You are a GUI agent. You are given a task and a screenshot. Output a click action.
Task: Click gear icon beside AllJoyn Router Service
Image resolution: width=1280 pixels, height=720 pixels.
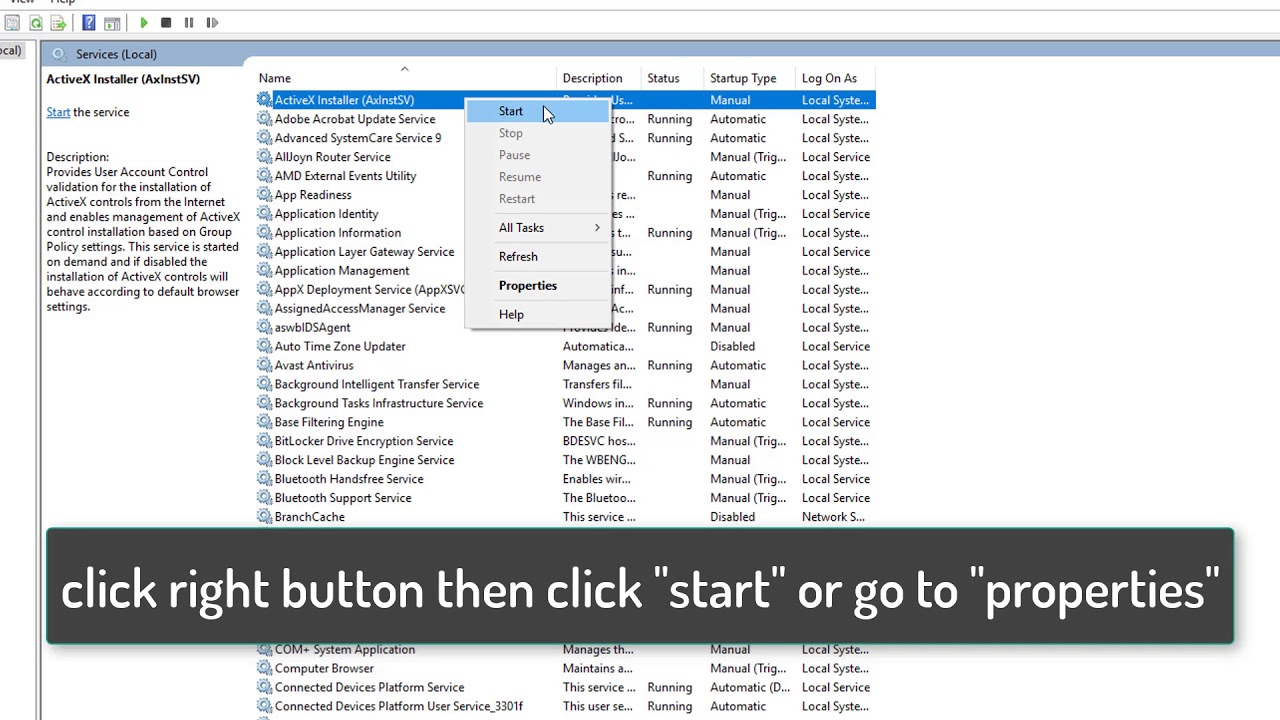pyautogui.click(x=264, y=157)
